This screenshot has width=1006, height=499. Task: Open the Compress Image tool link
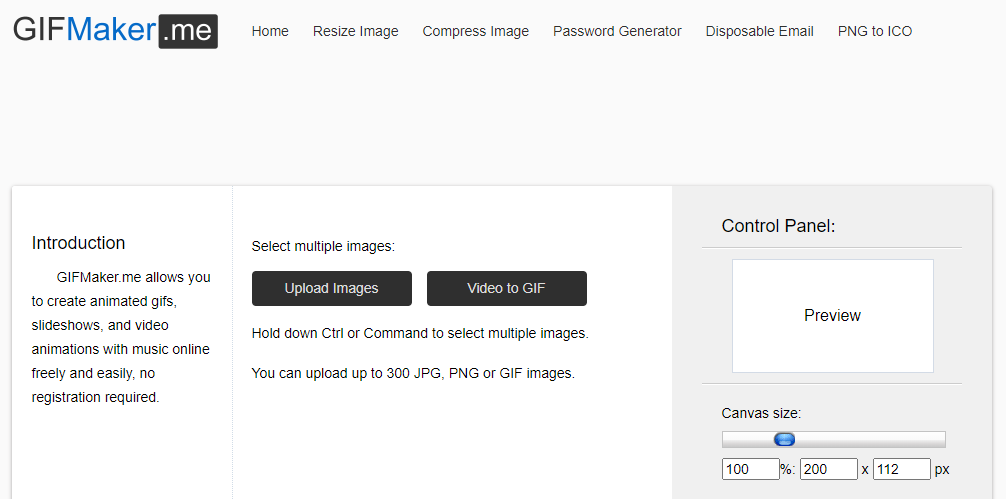pyautogui.click(x=475, y=31)
